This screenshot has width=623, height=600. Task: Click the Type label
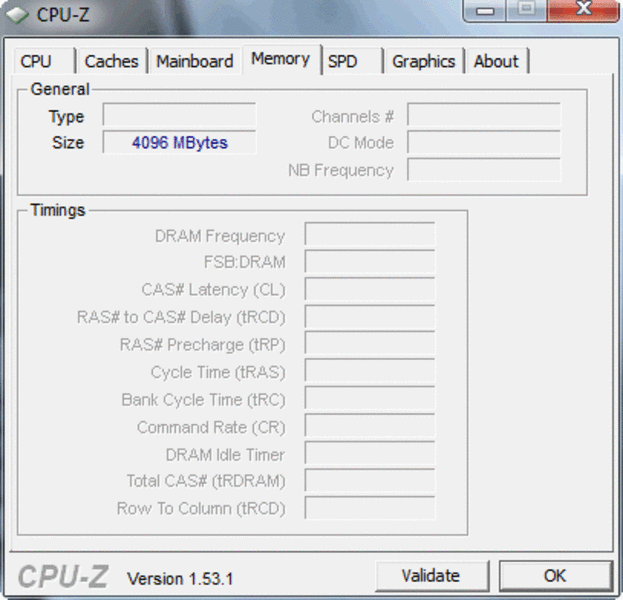point(66,117)
